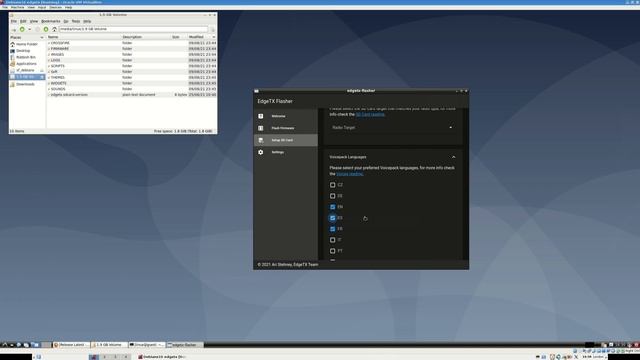This screenshot has width=640, height=360.
Task: Select Setup SD Card sidebar icon
Action: coord(260,140)
